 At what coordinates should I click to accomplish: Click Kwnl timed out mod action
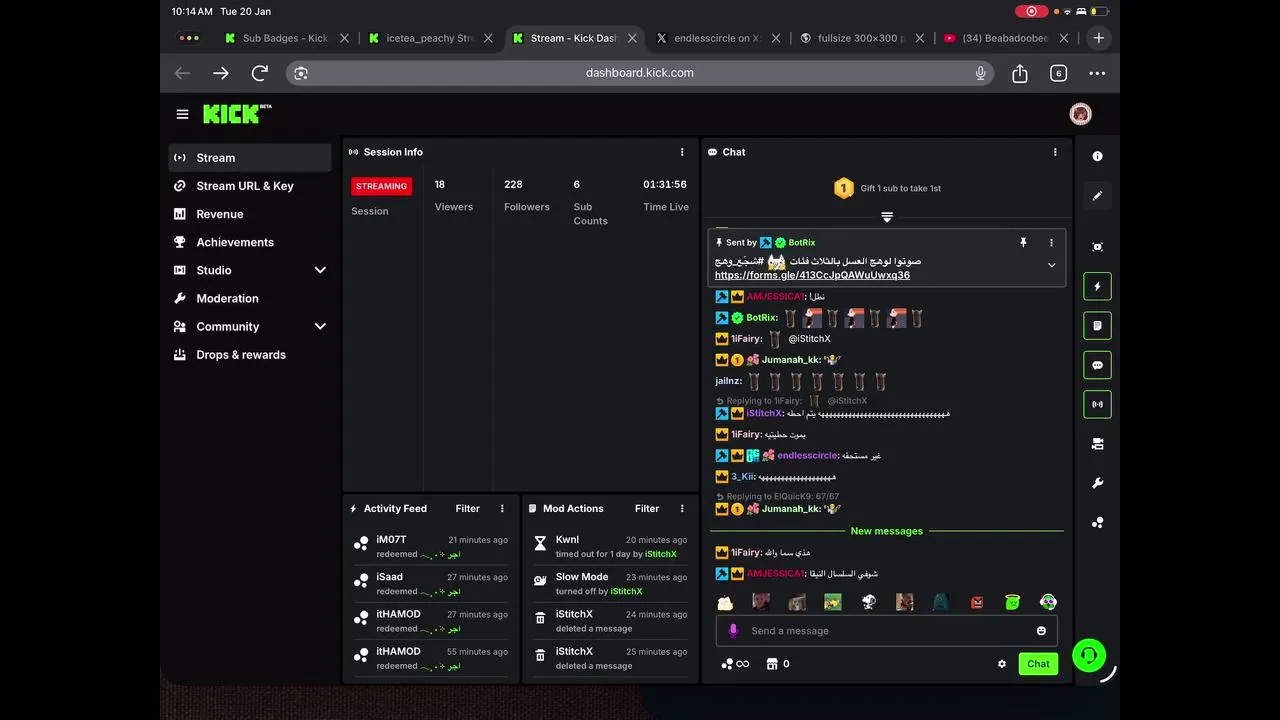(x=610, y=546)
